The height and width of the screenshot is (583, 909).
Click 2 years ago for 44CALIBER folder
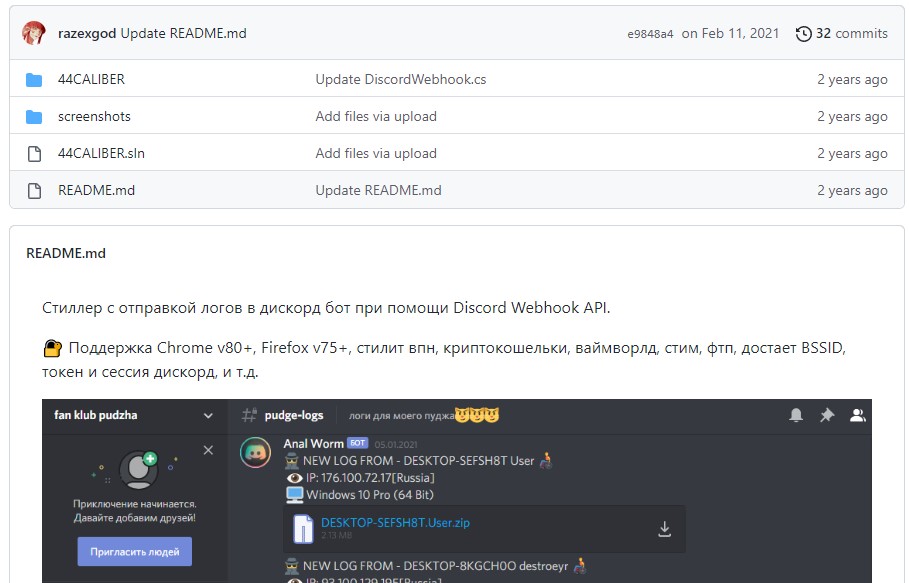852,79
